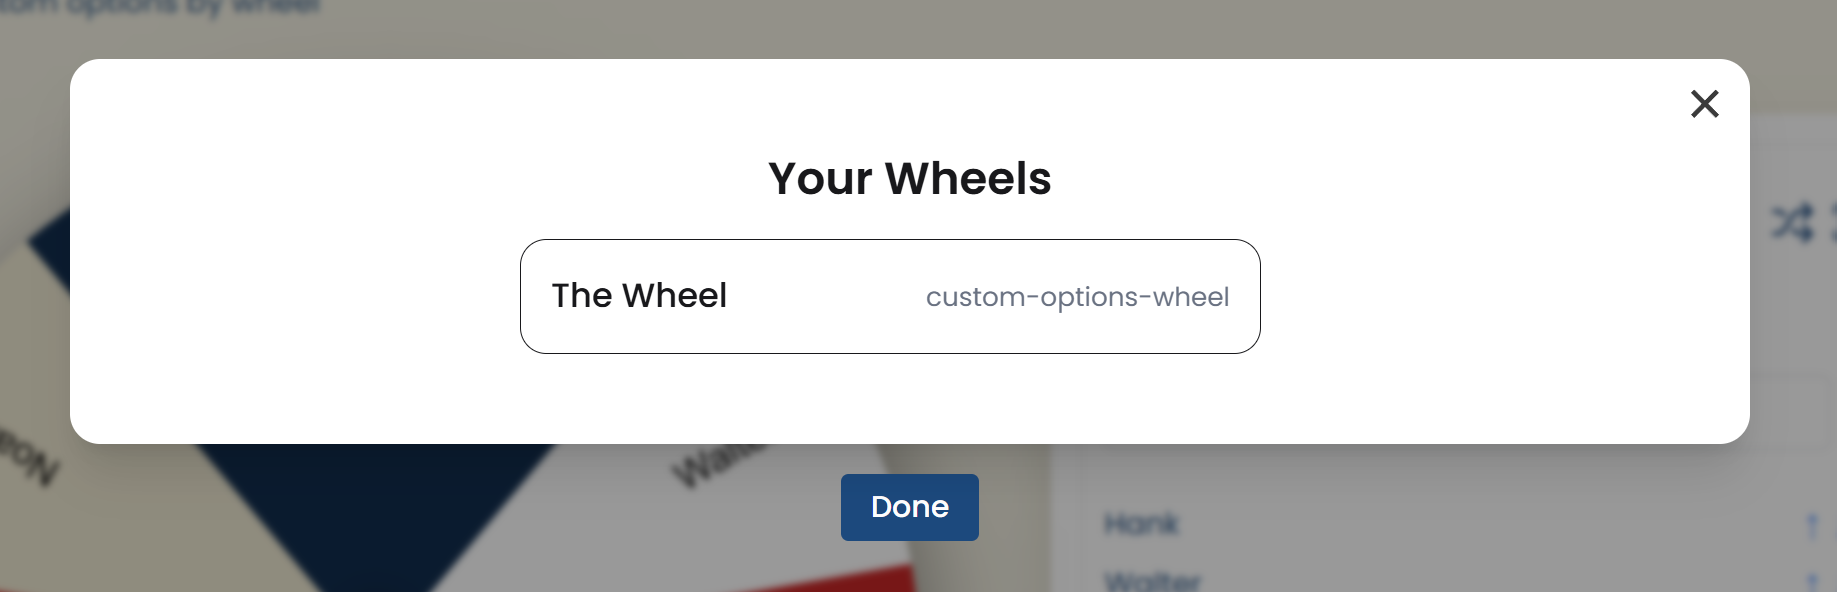Click the arrow icon next to Walter
Image resolution: width=1837 pixels, height=592 pixels.
(1814, 578)
